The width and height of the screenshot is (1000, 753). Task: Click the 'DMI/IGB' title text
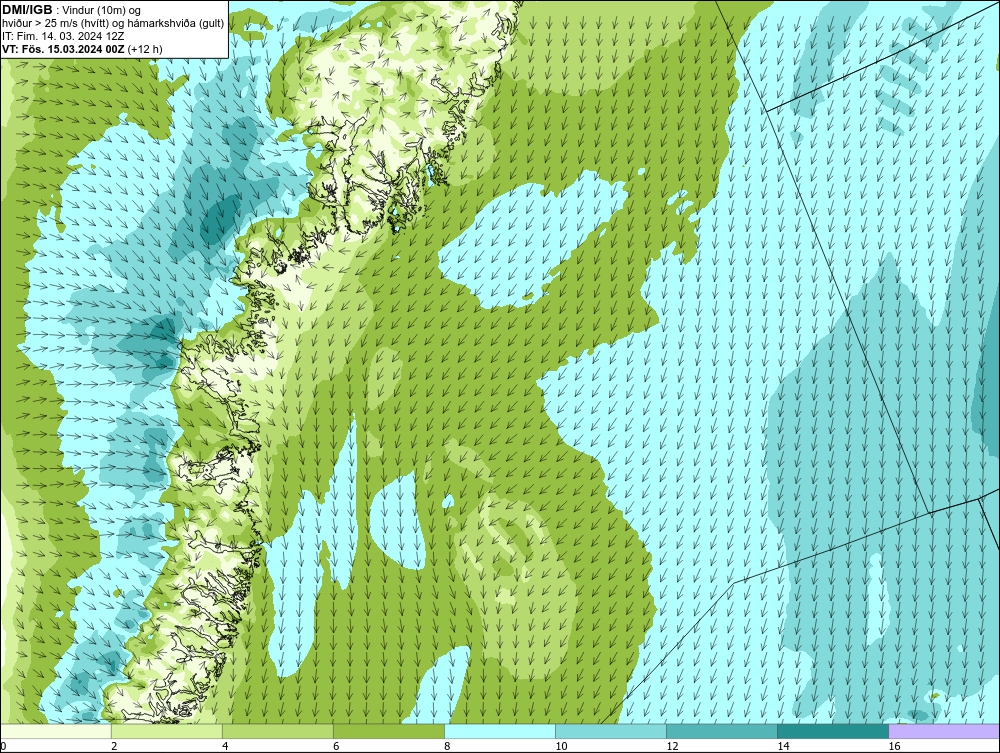(27, 10)
